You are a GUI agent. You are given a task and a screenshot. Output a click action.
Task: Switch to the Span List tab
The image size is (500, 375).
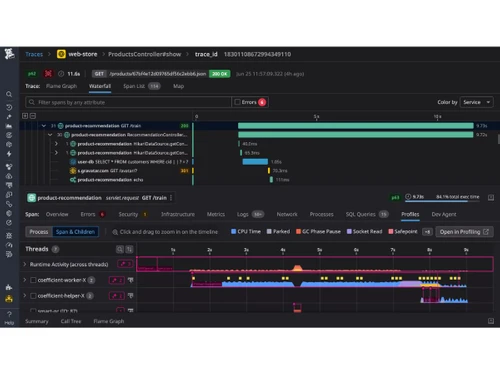142,86
